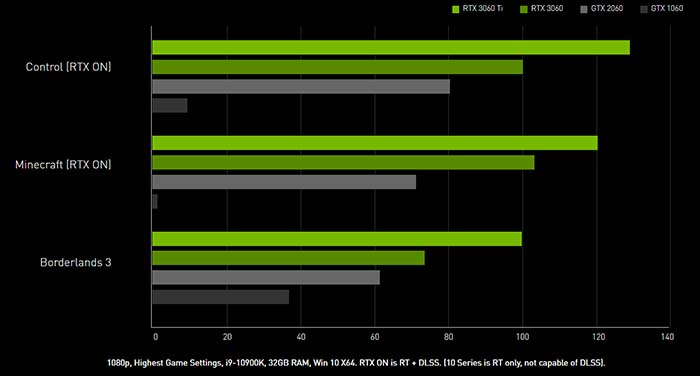Click the GTX 2060 bar for Minecraft
The height and width of the screenshot is (376, 700).
coord(284,182)
